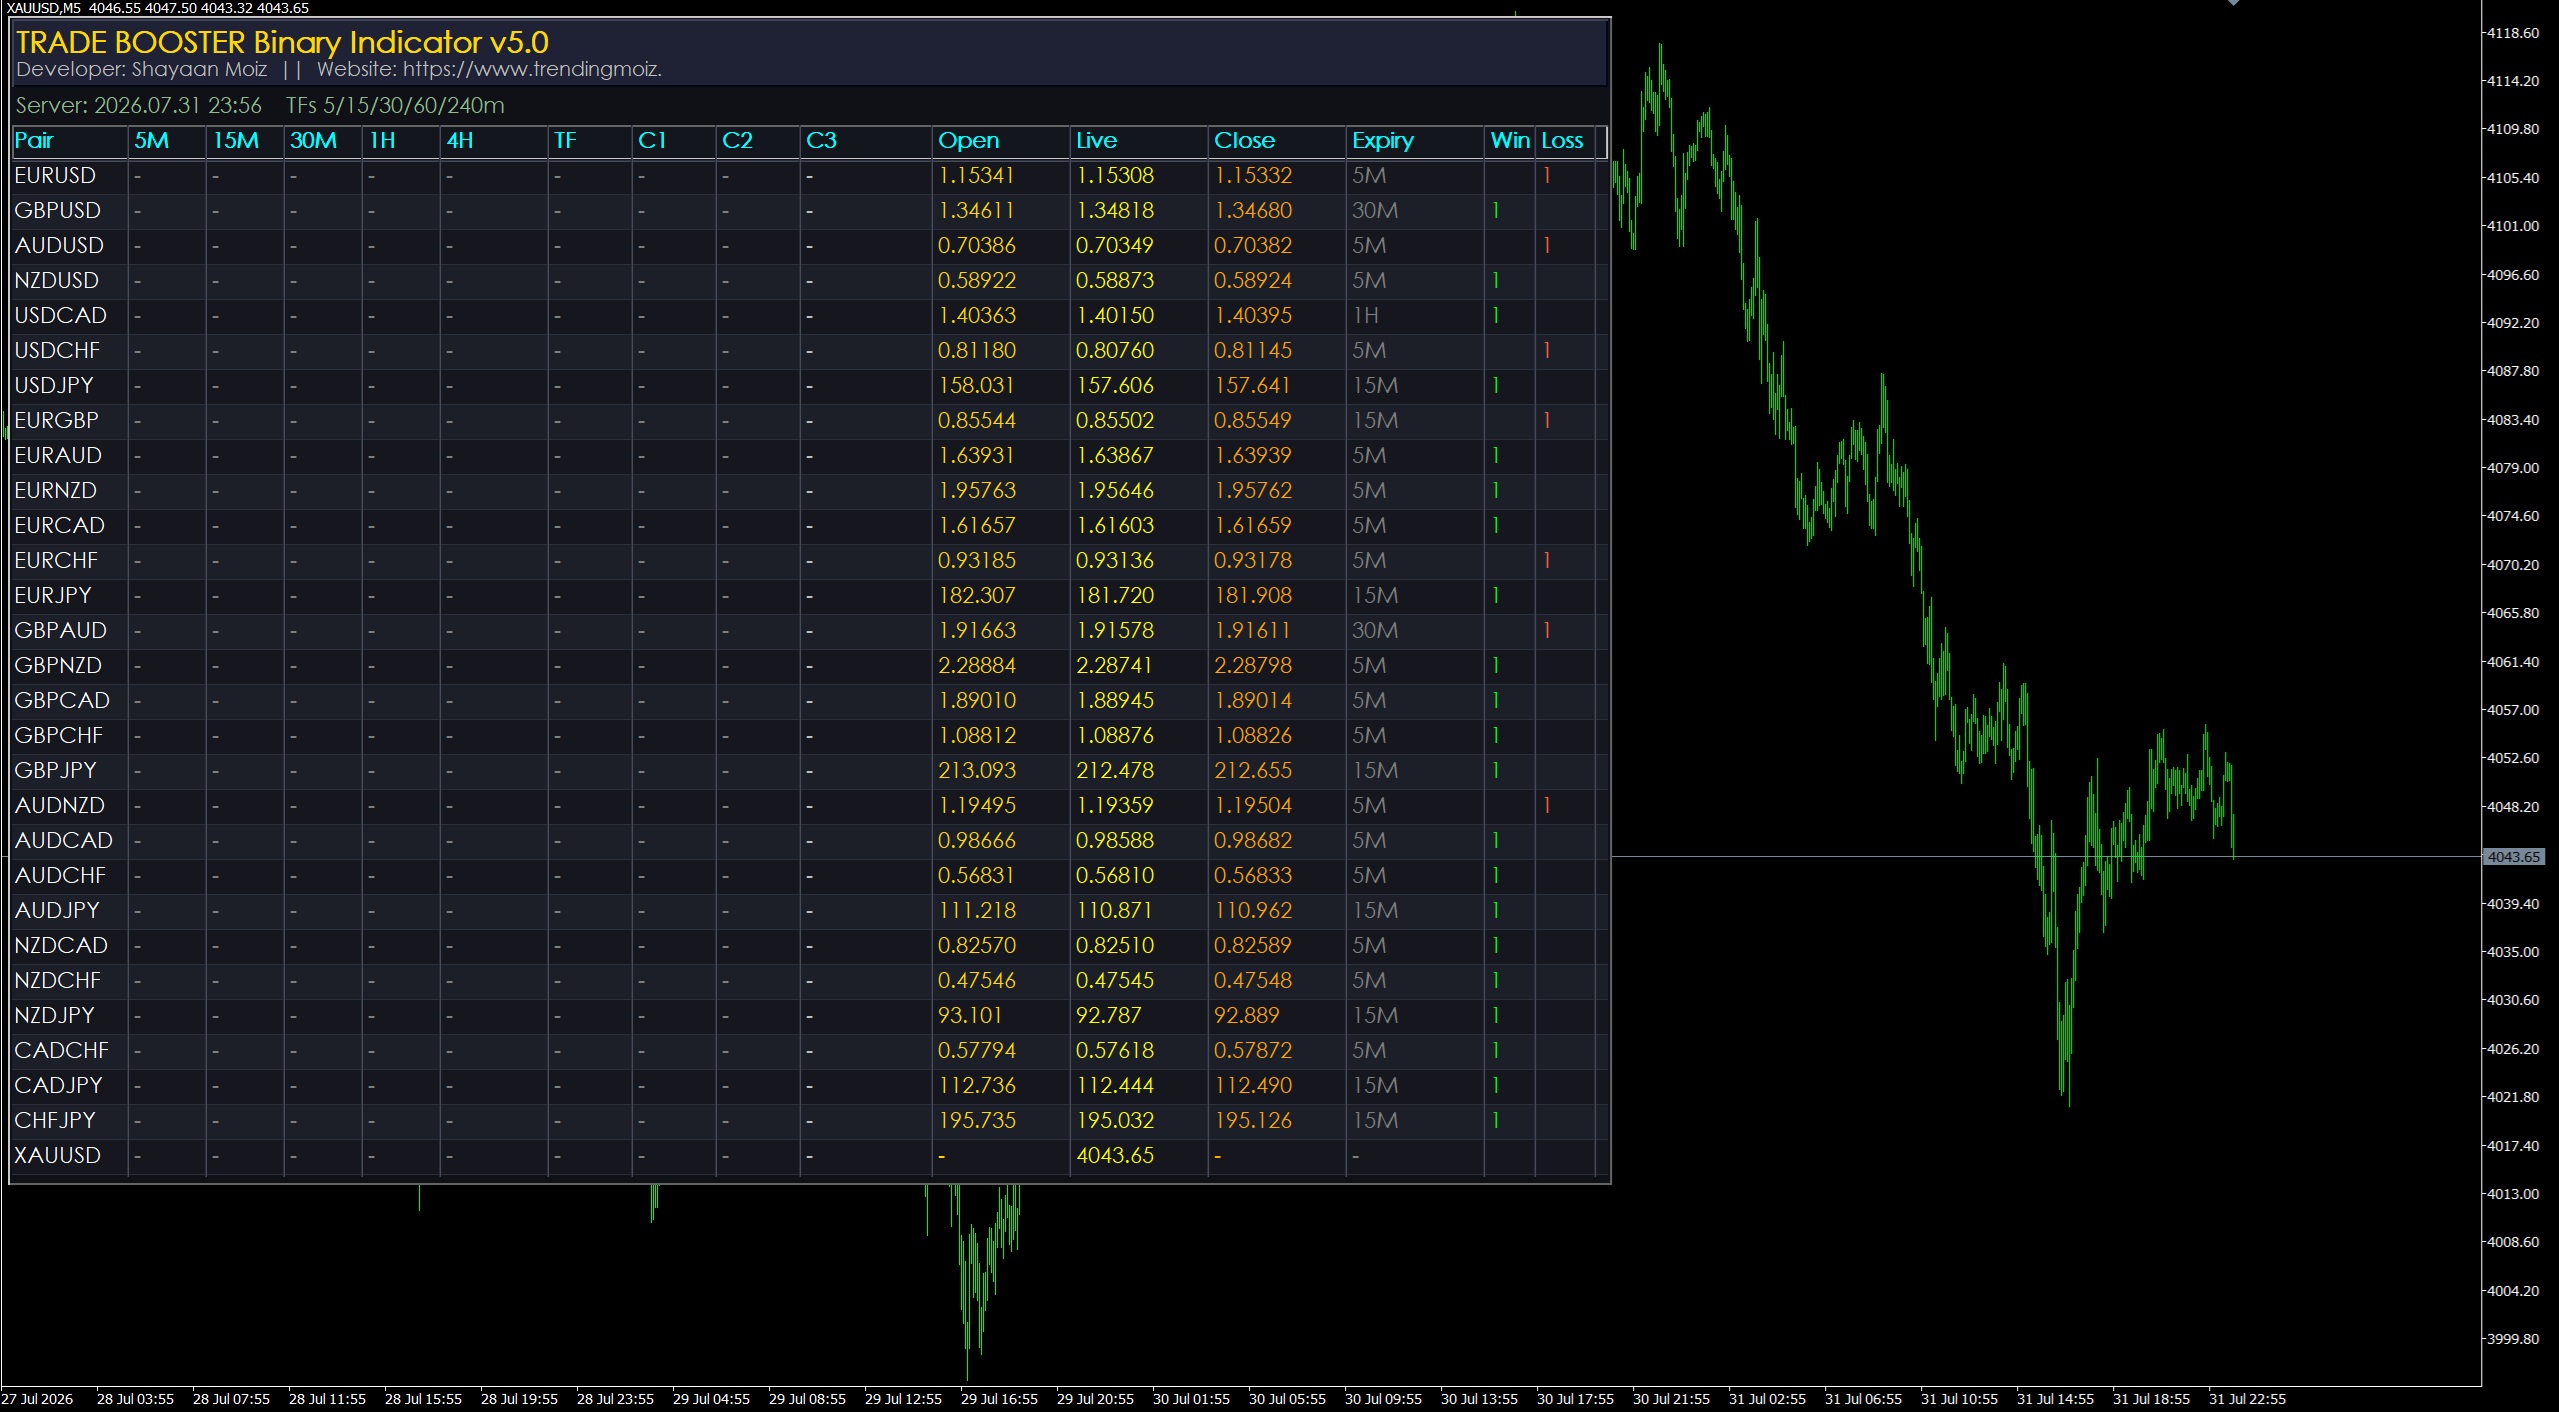
Task: Click USDCAD expiry value 1H
Action: 1365,315
